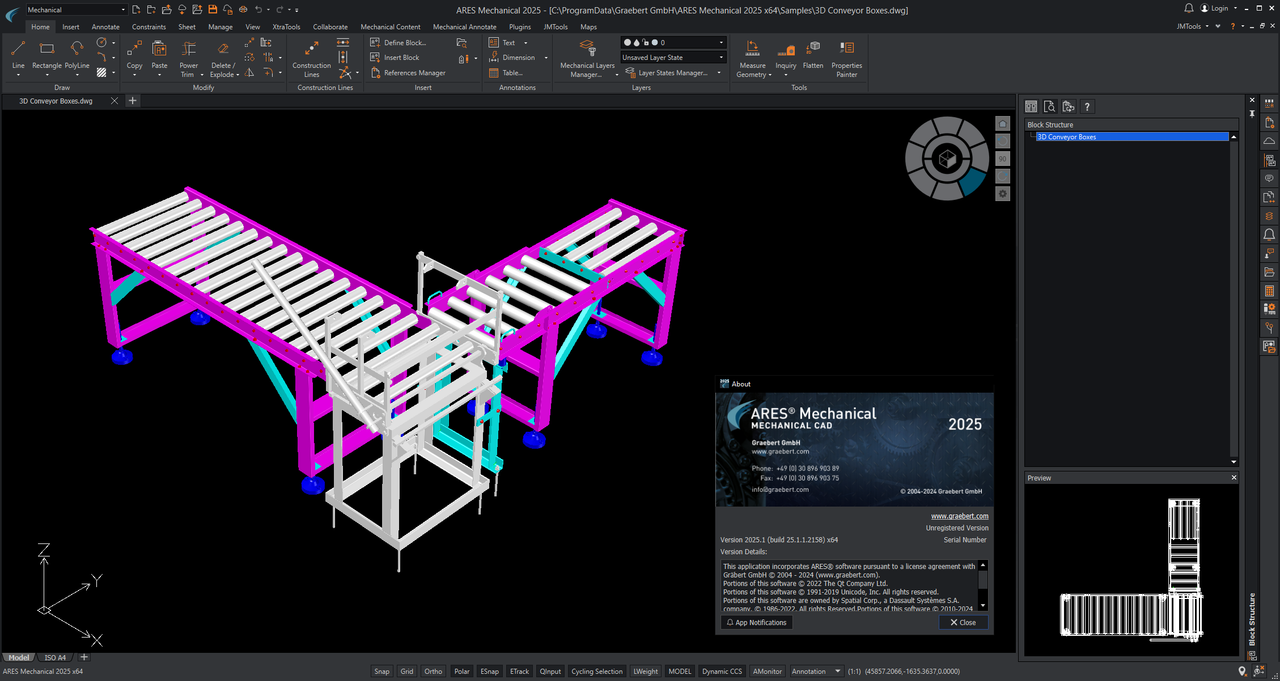Click App Notifications button in About dialog

pos(757,622)
